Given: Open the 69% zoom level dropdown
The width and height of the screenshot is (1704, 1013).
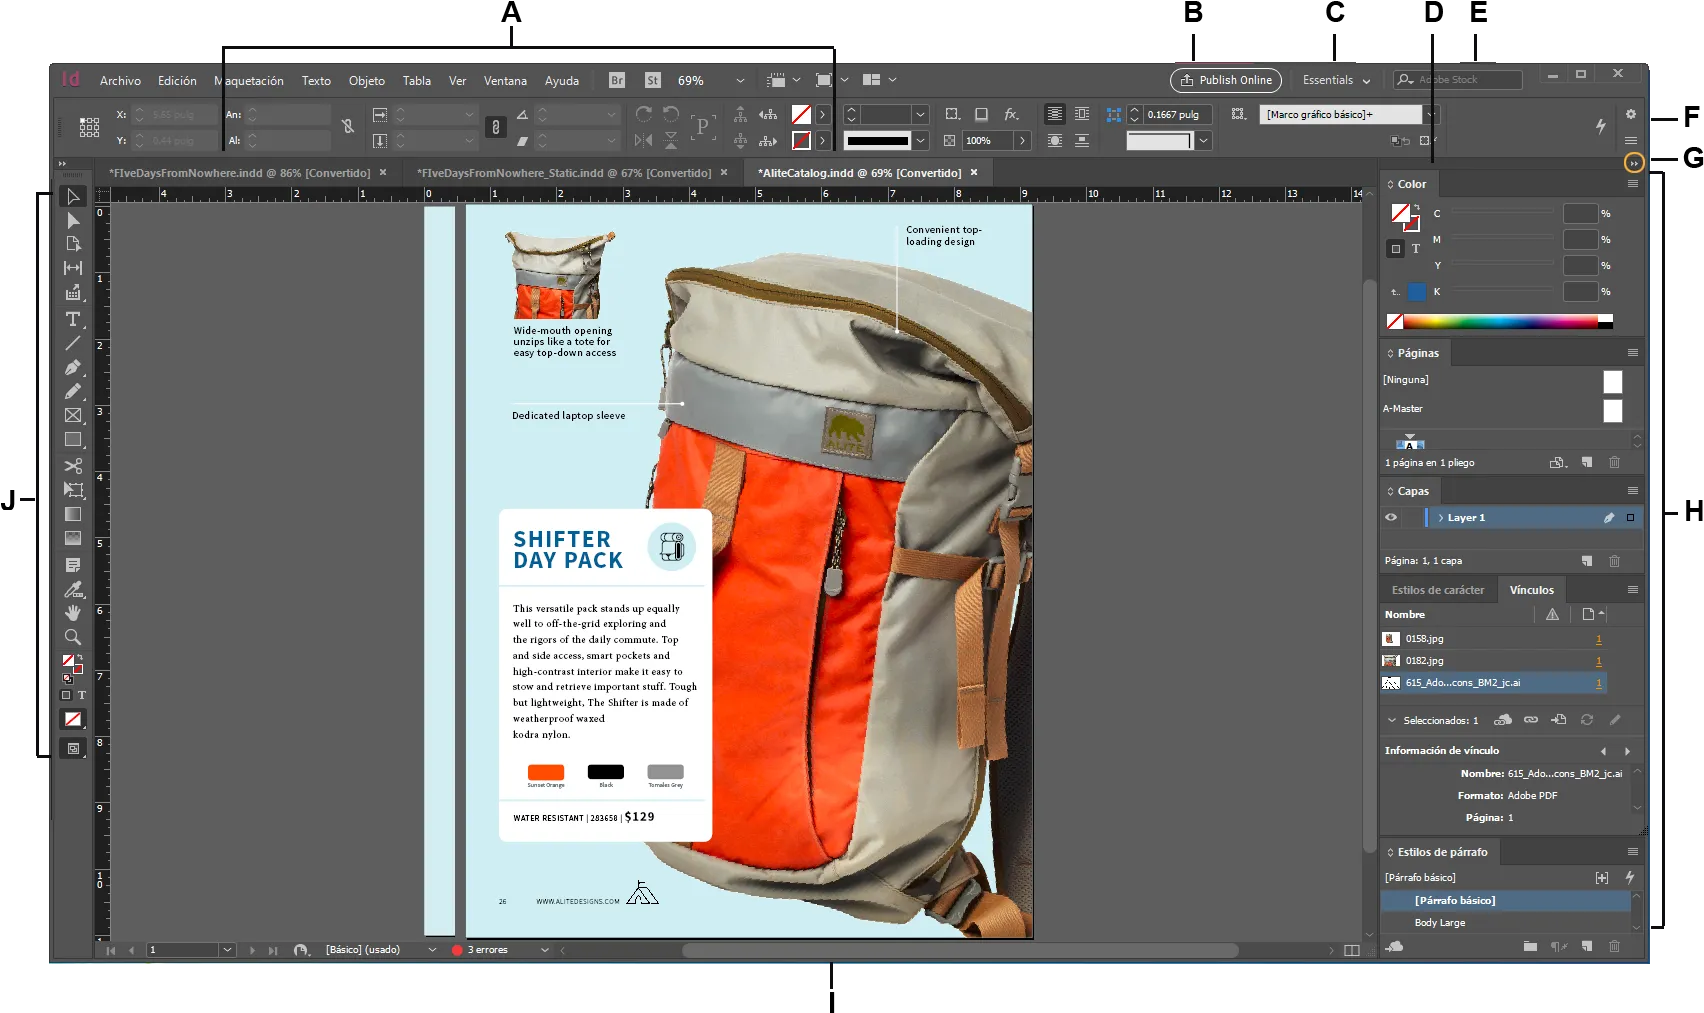Looking at the screenshot, I should point(740,80).
